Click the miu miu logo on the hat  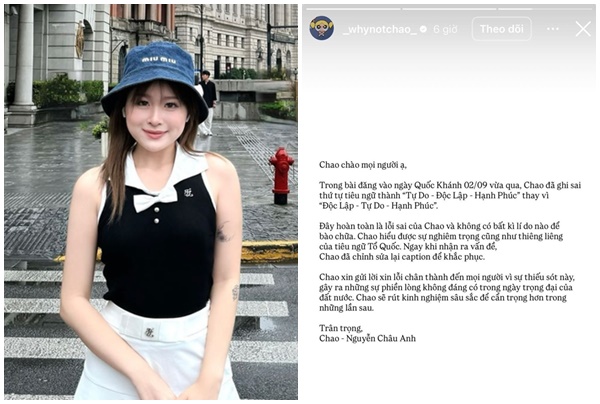[x=159, y=60]
